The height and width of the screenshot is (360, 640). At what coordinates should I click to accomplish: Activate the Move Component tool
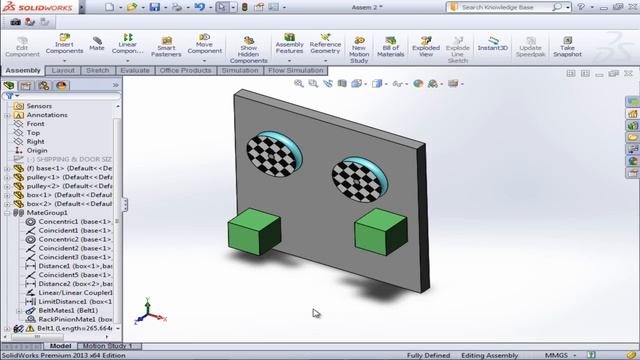coord(204,44)
